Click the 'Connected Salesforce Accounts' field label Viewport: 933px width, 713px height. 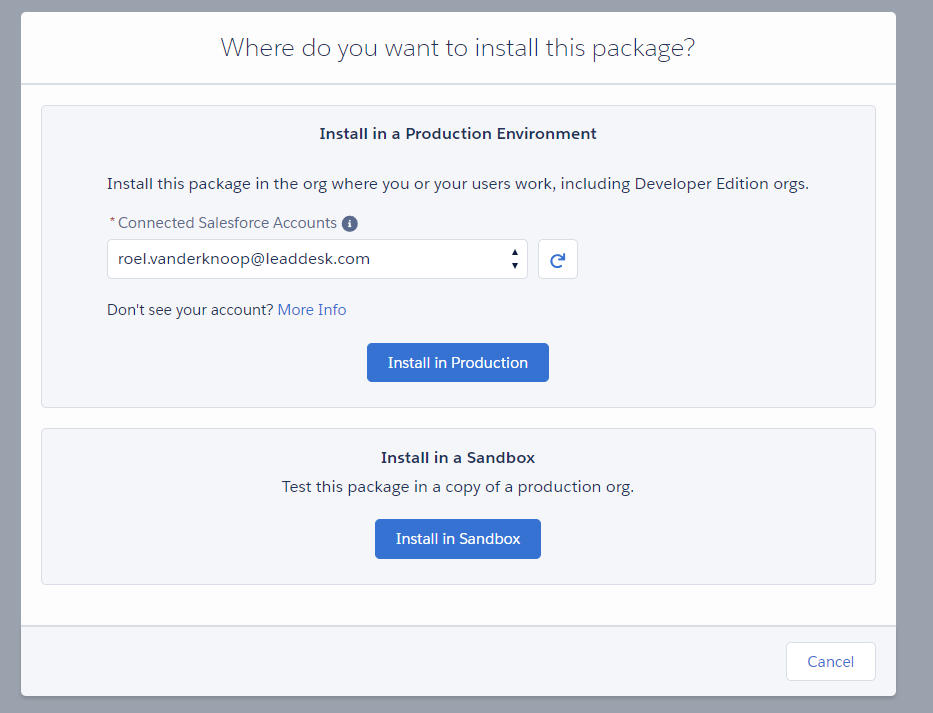(227, 223)
